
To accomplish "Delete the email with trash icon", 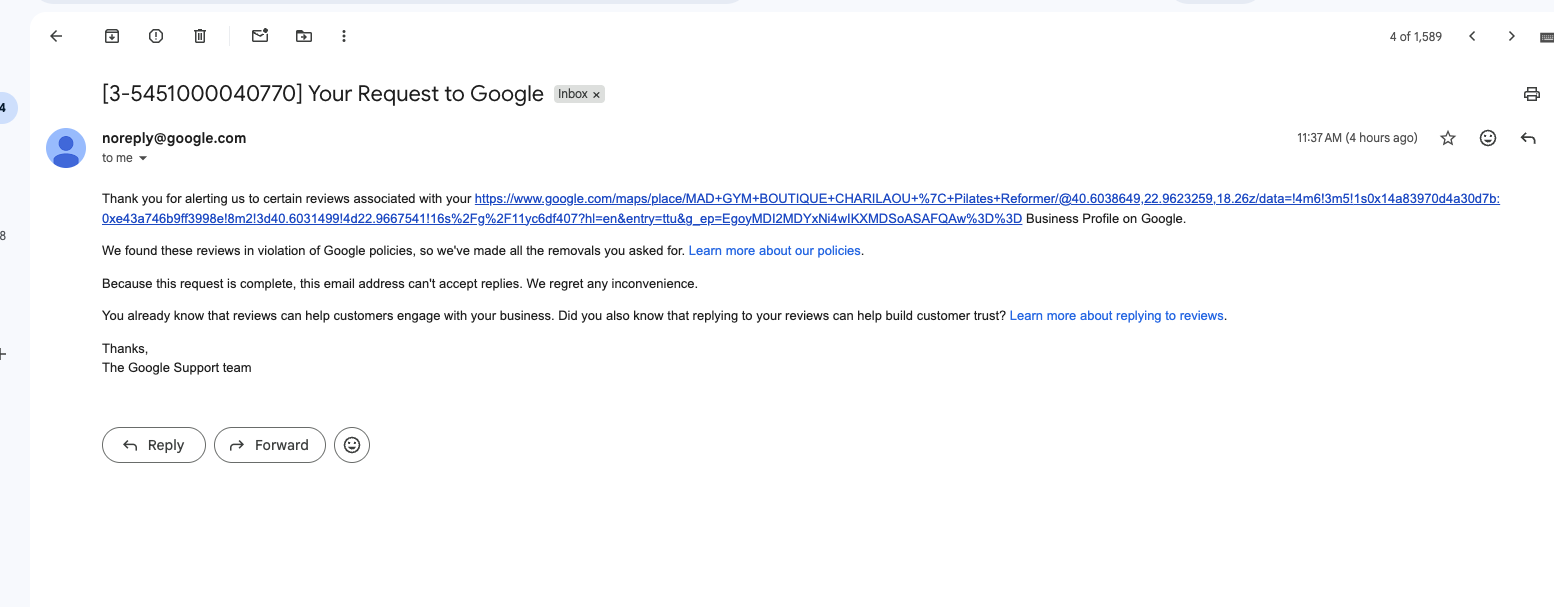I will point(200,36).
